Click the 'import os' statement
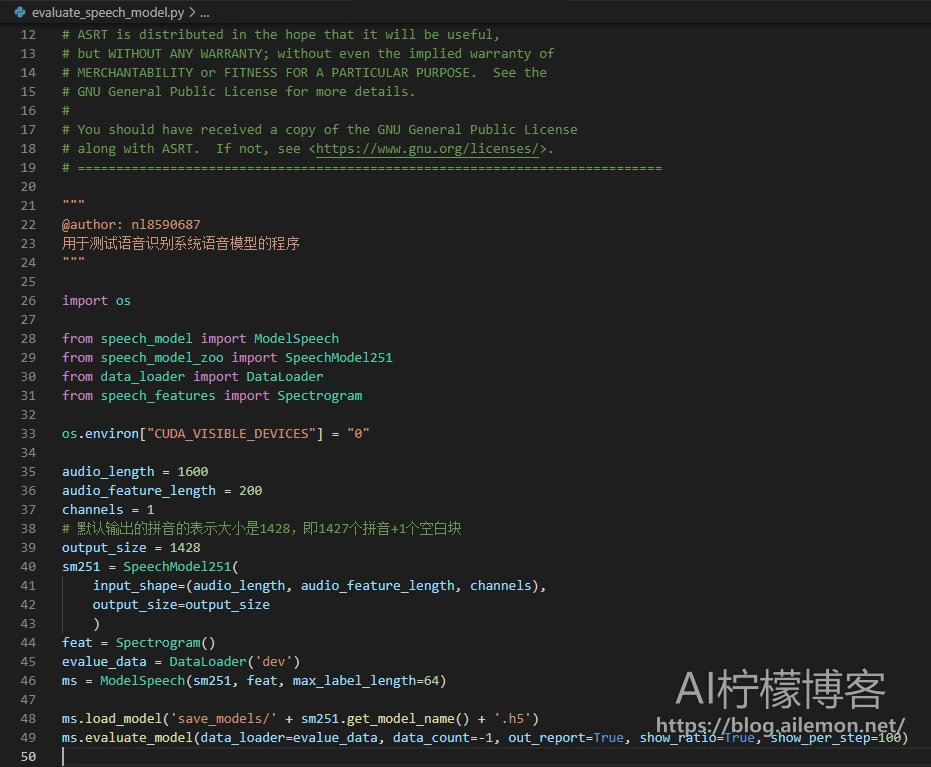The width and height of the screenshot is (931, 767). click(96, 300)
